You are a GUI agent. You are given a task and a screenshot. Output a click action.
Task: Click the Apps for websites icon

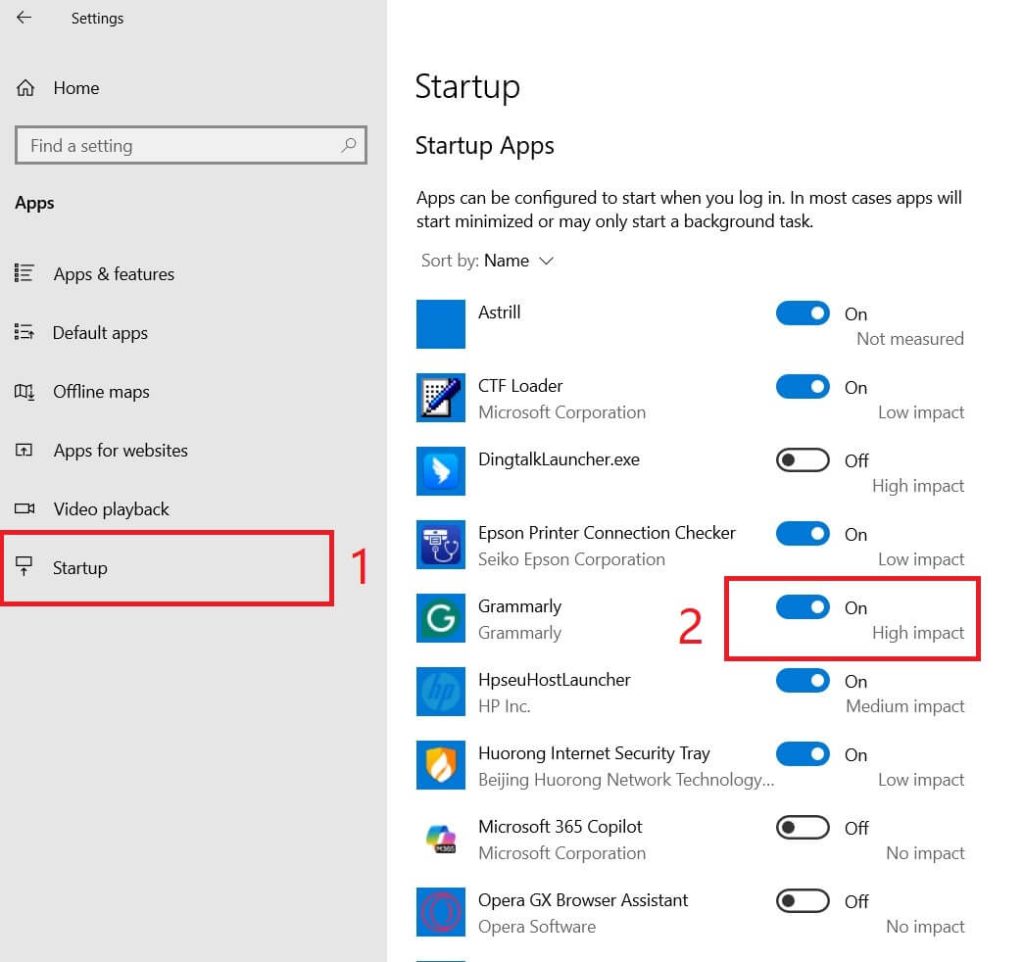coord(24,450)
